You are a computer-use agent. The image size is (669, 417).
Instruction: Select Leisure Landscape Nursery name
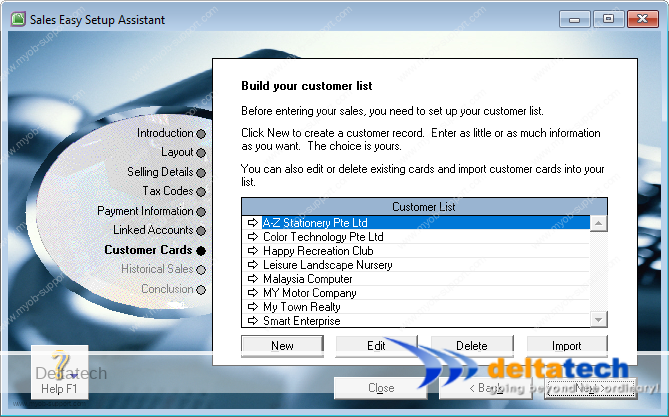328,265
